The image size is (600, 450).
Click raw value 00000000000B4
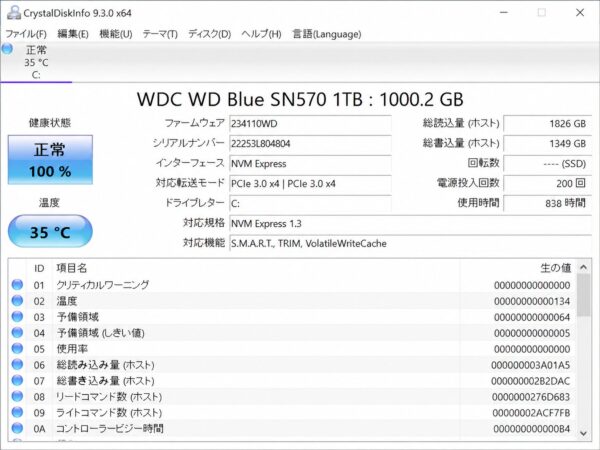coord(532,429)
